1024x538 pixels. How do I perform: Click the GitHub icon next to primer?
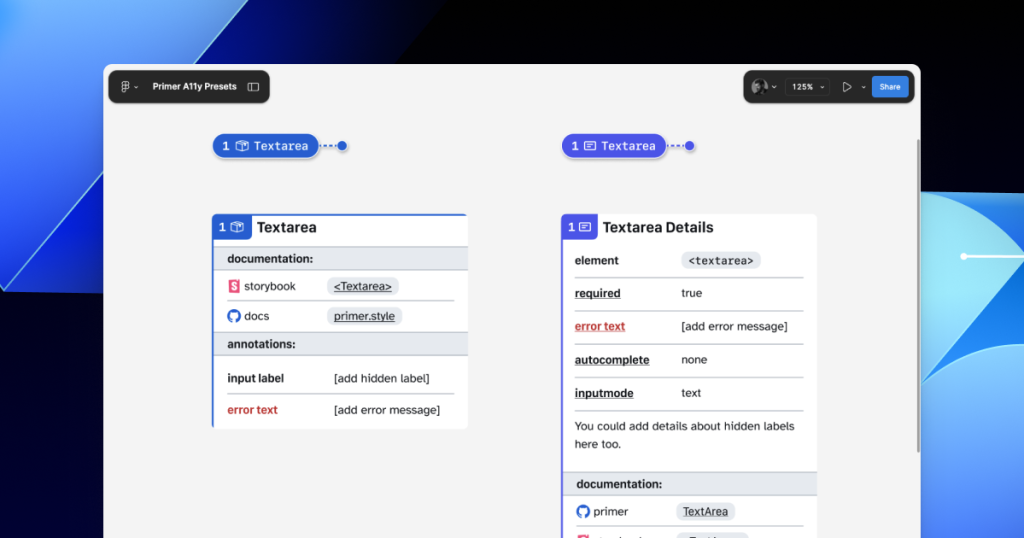coord(583,511)
